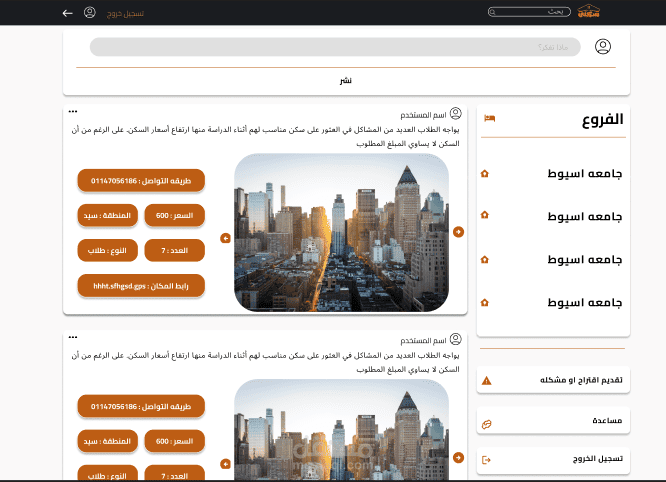Click the back arrow in top bar

click(68, 13)
